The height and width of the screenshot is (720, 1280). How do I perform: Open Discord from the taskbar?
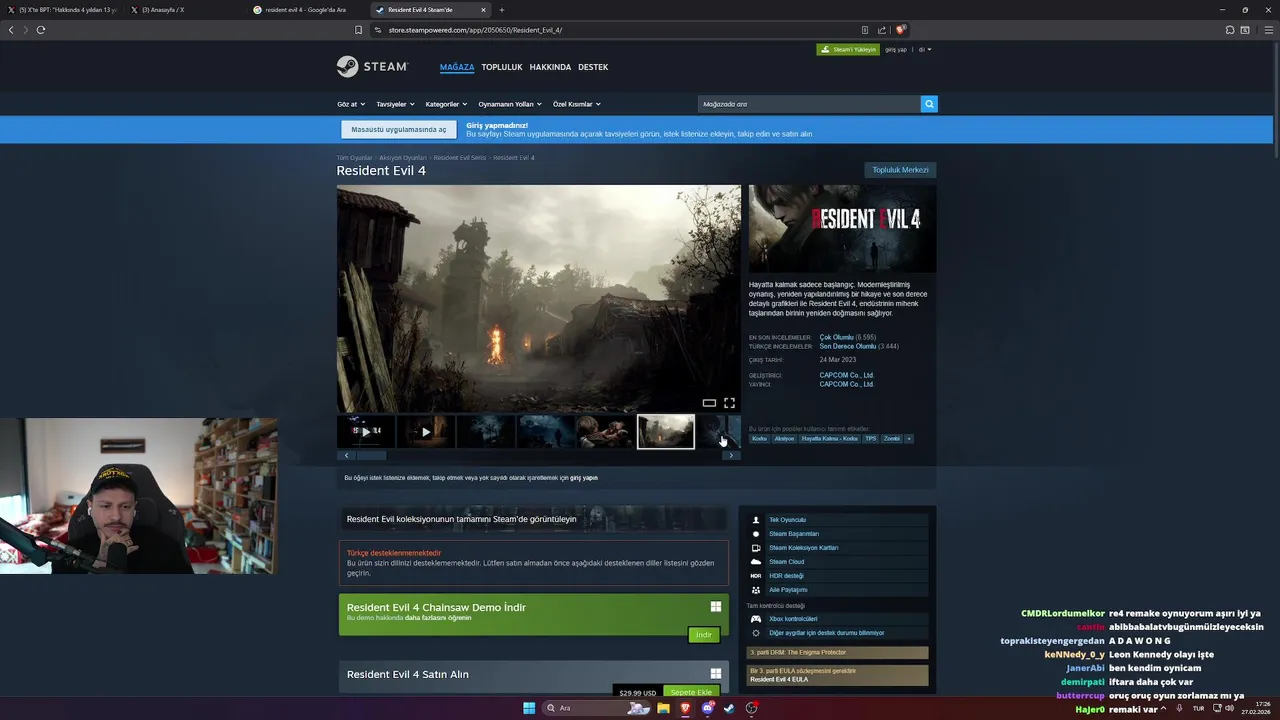point(707,708)
